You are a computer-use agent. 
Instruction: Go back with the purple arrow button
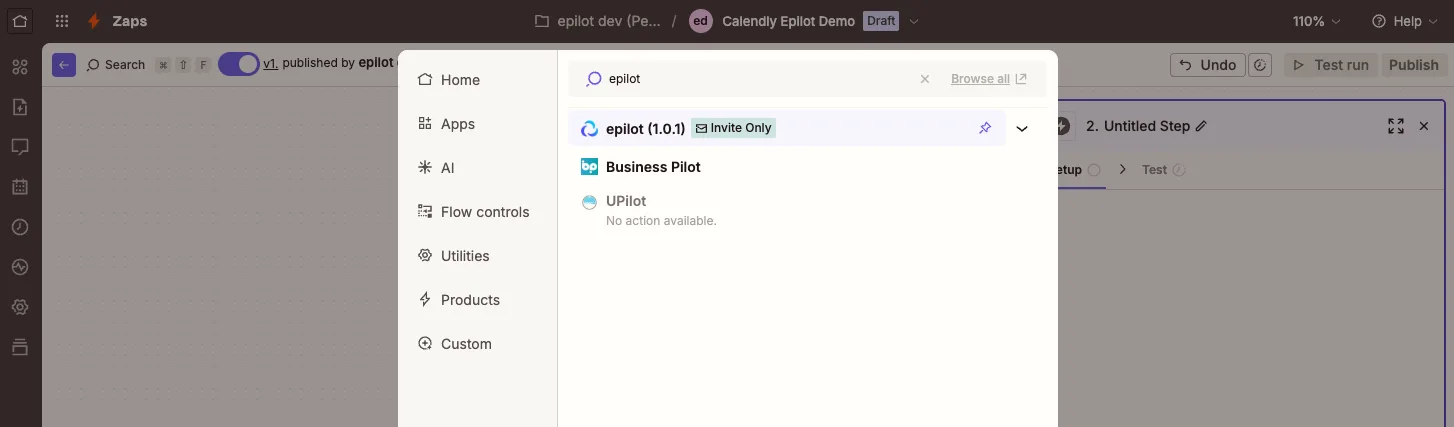point(64,64)
